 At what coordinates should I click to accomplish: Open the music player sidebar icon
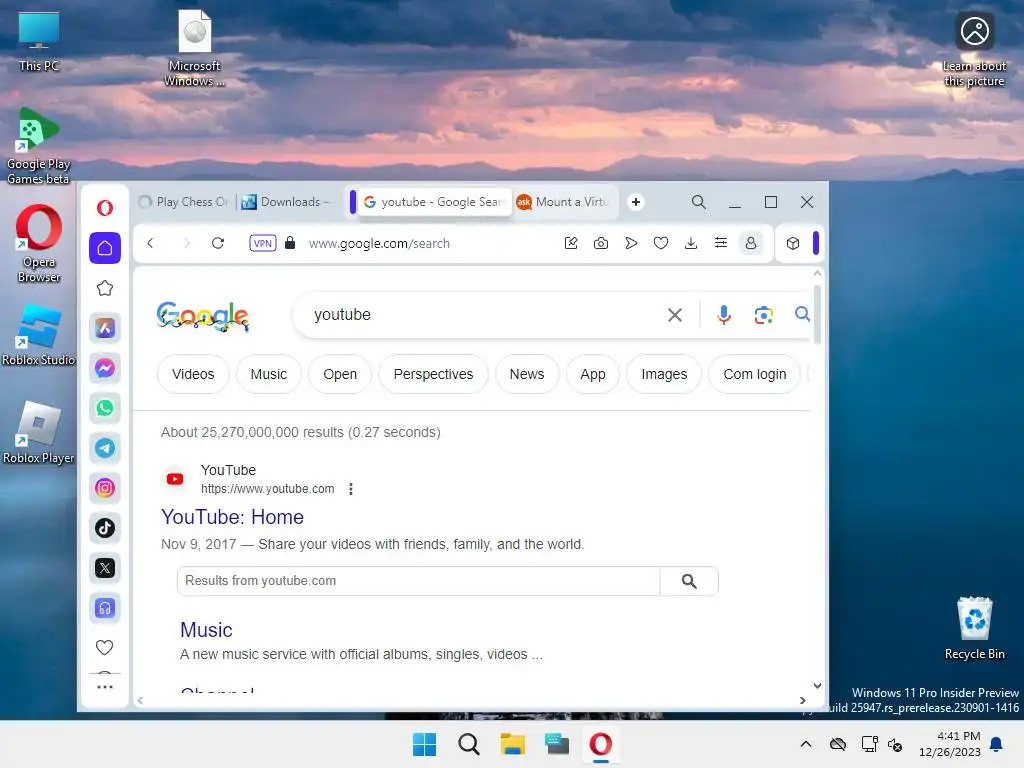104,608
